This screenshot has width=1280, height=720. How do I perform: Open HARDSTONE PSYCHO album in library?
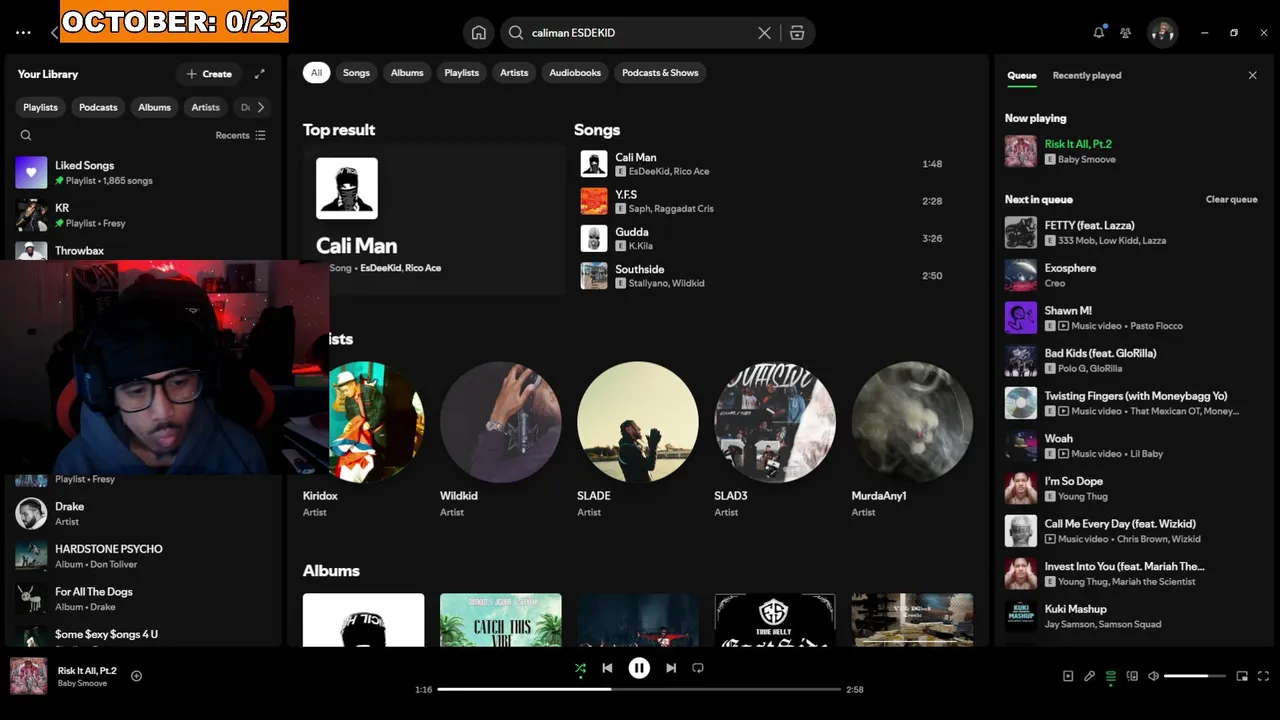tap(144, 556)
